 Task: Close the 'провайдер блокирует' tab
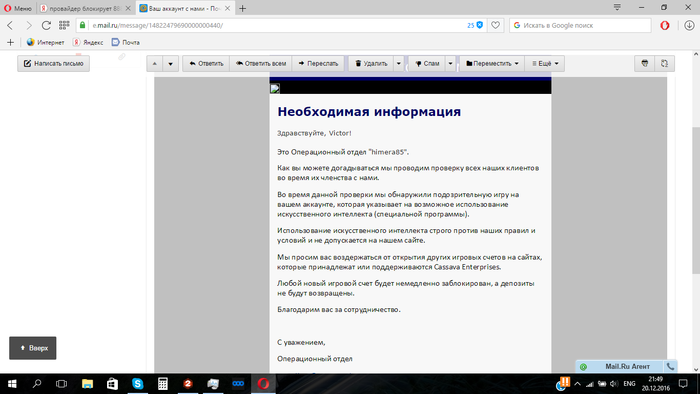(128, 8)
